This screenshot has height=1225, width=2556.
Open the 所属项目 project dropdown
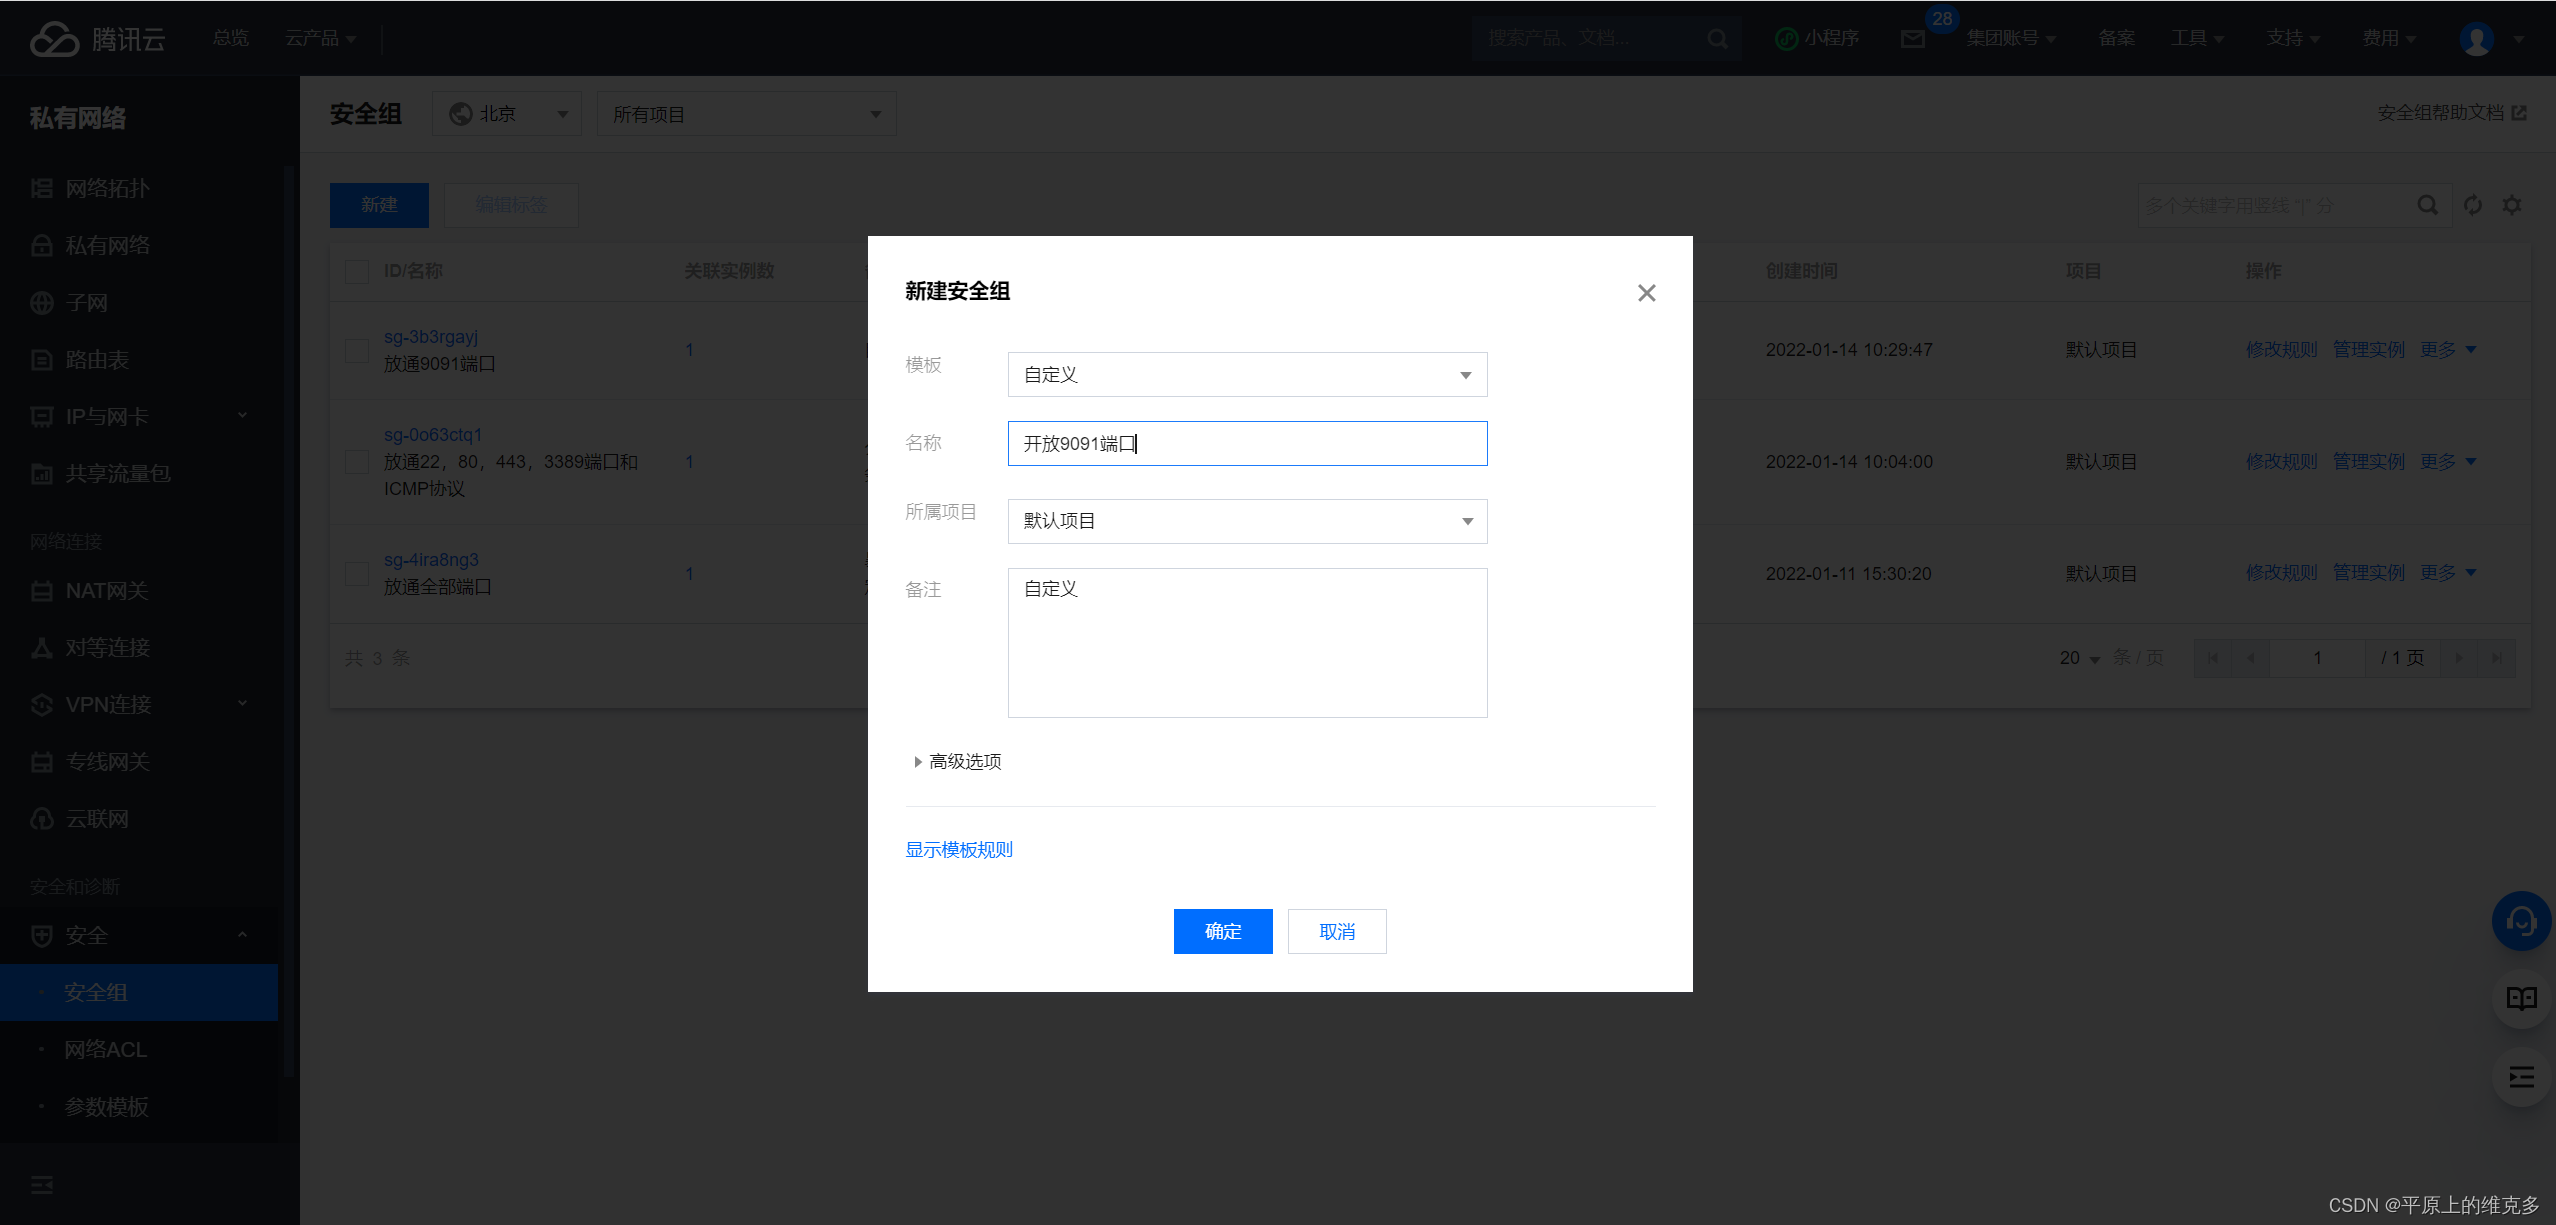click(x=1247, y=521)
